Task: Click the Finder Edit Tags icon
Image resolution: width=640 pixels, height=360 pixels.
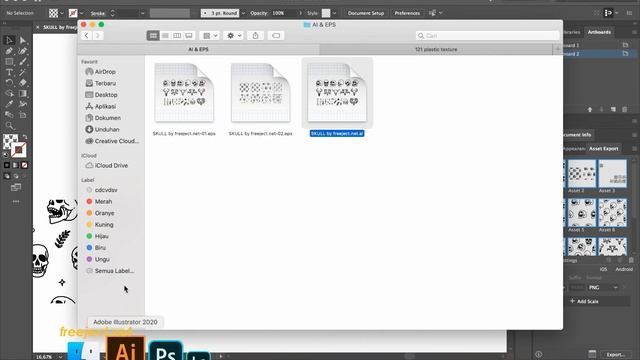Action: pyautogui.click(x=276, y=36)
